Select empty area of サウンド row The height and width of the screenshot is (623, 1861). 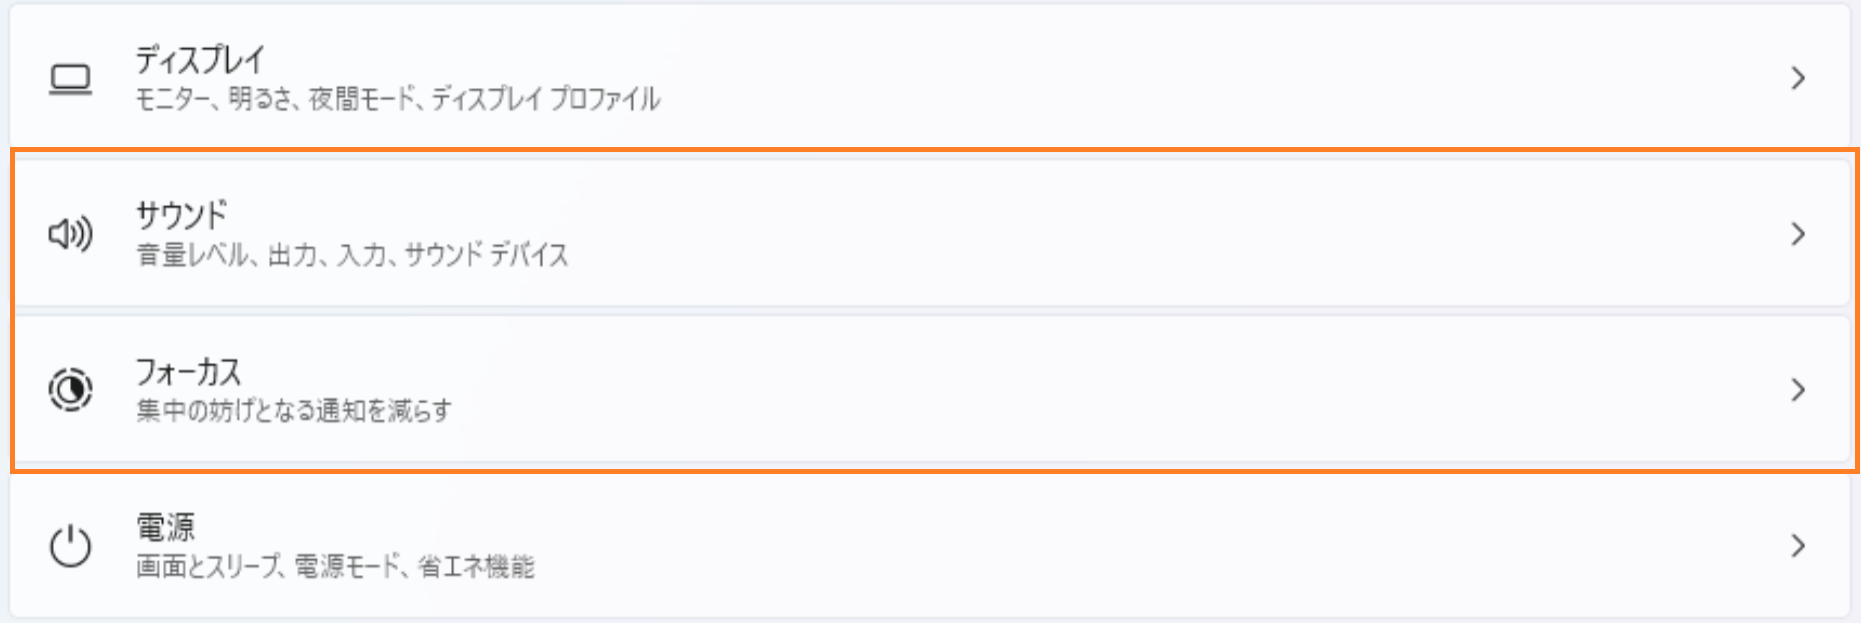pyautogui.click(x=1100, y=234)
